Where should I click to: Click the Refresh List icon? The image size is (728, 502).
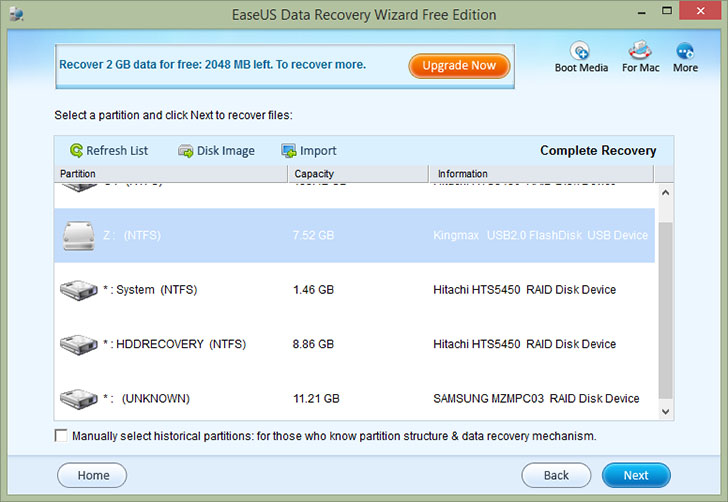point(76,150)
